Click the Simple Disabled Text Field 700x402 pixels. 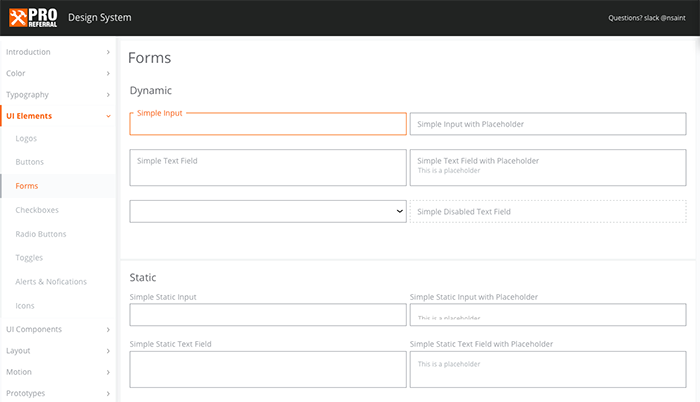(x=548, y=211)
